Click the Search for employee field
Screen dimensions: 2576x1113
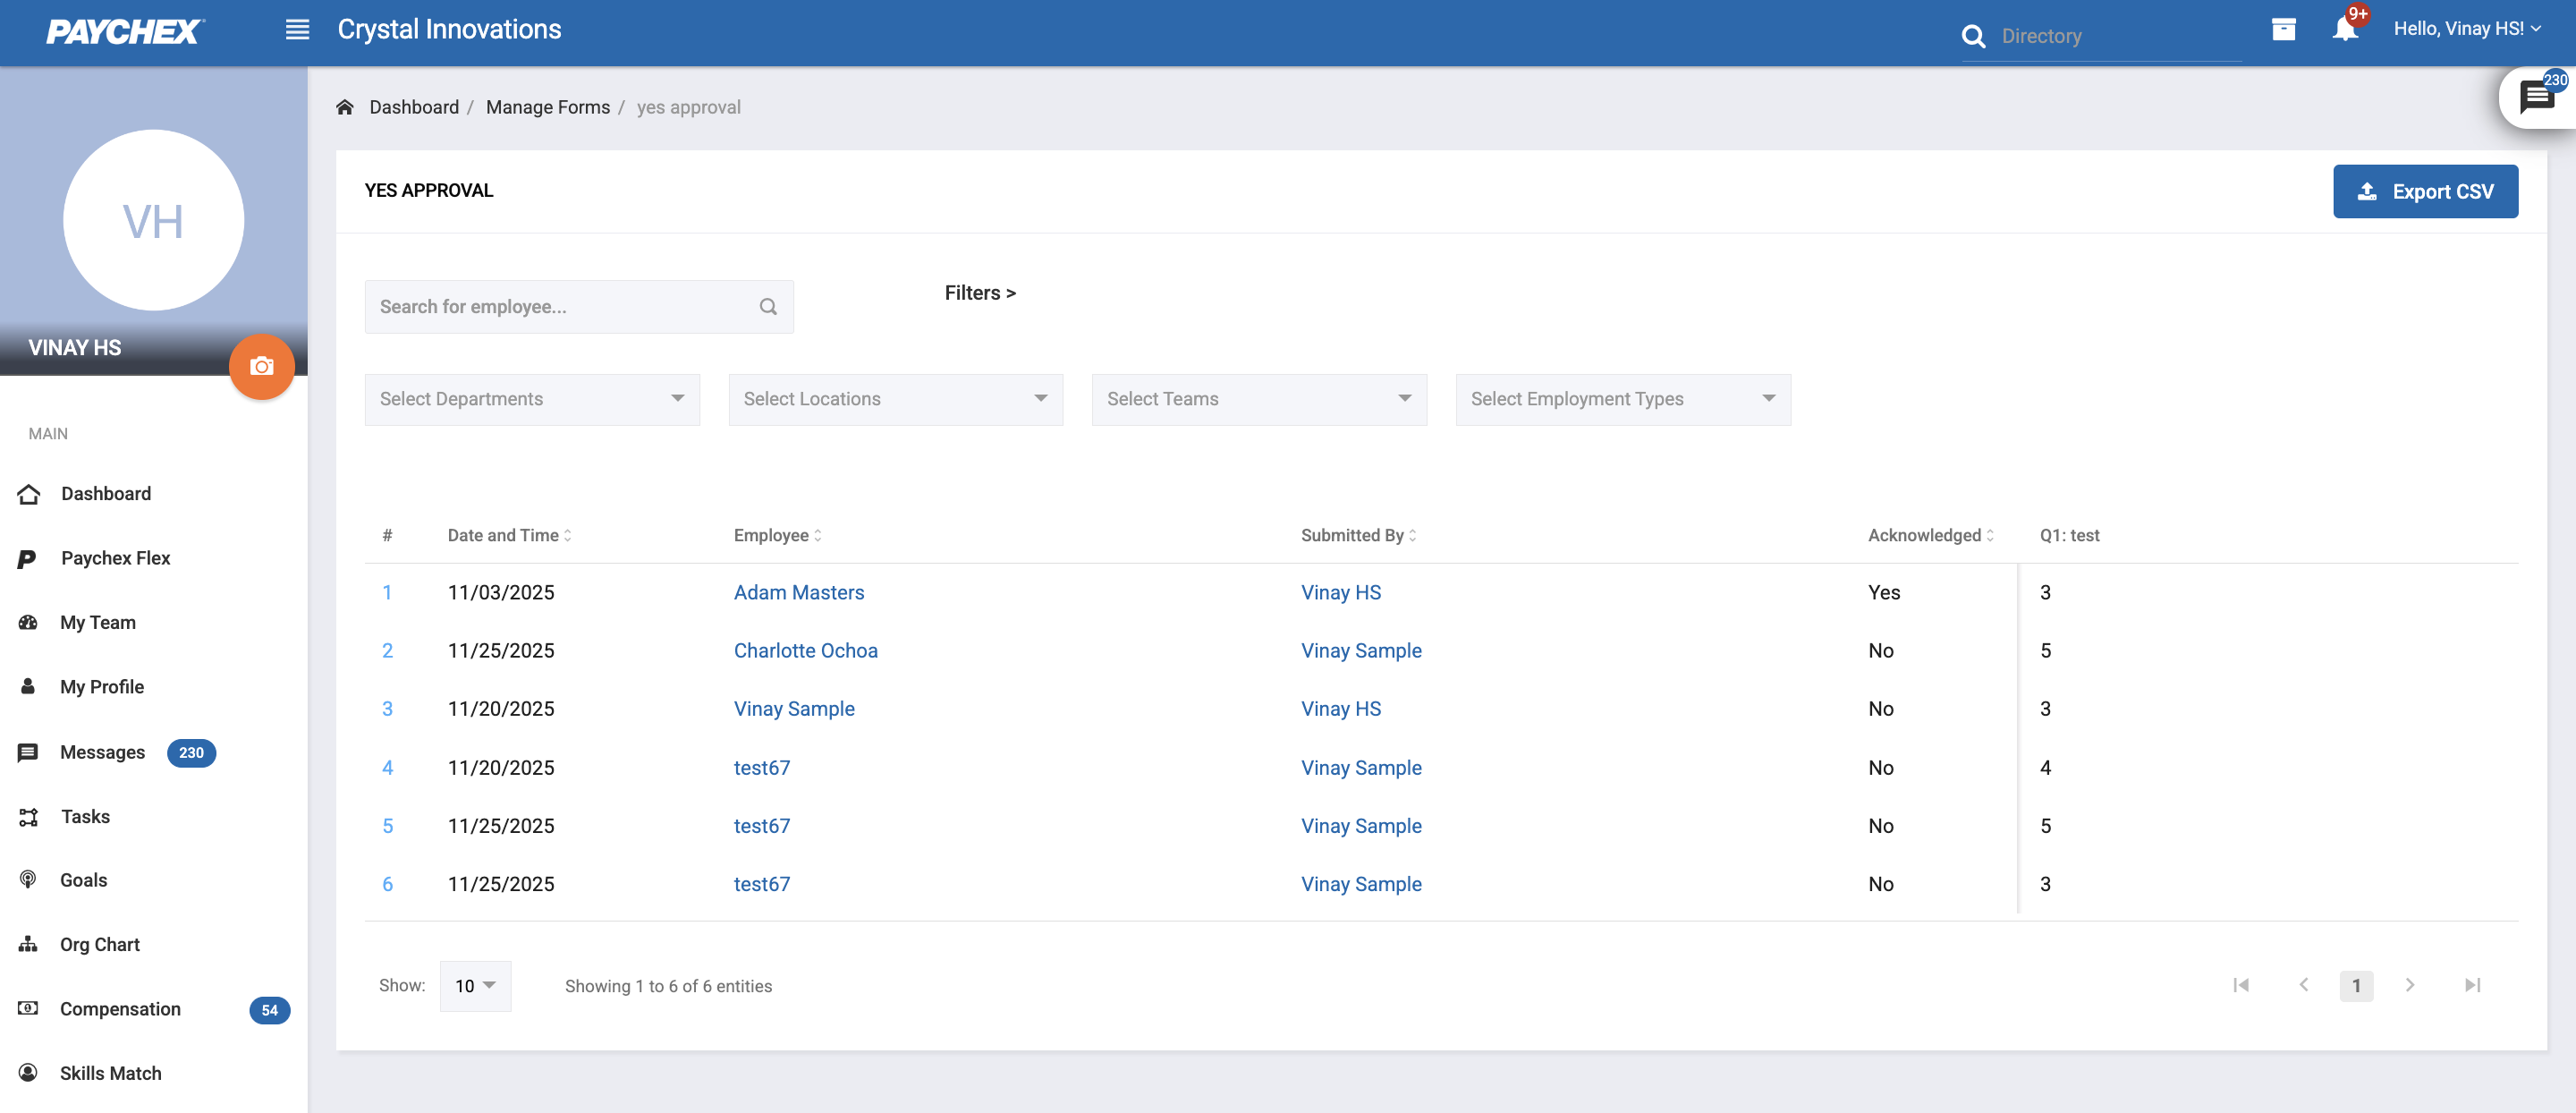560,307
